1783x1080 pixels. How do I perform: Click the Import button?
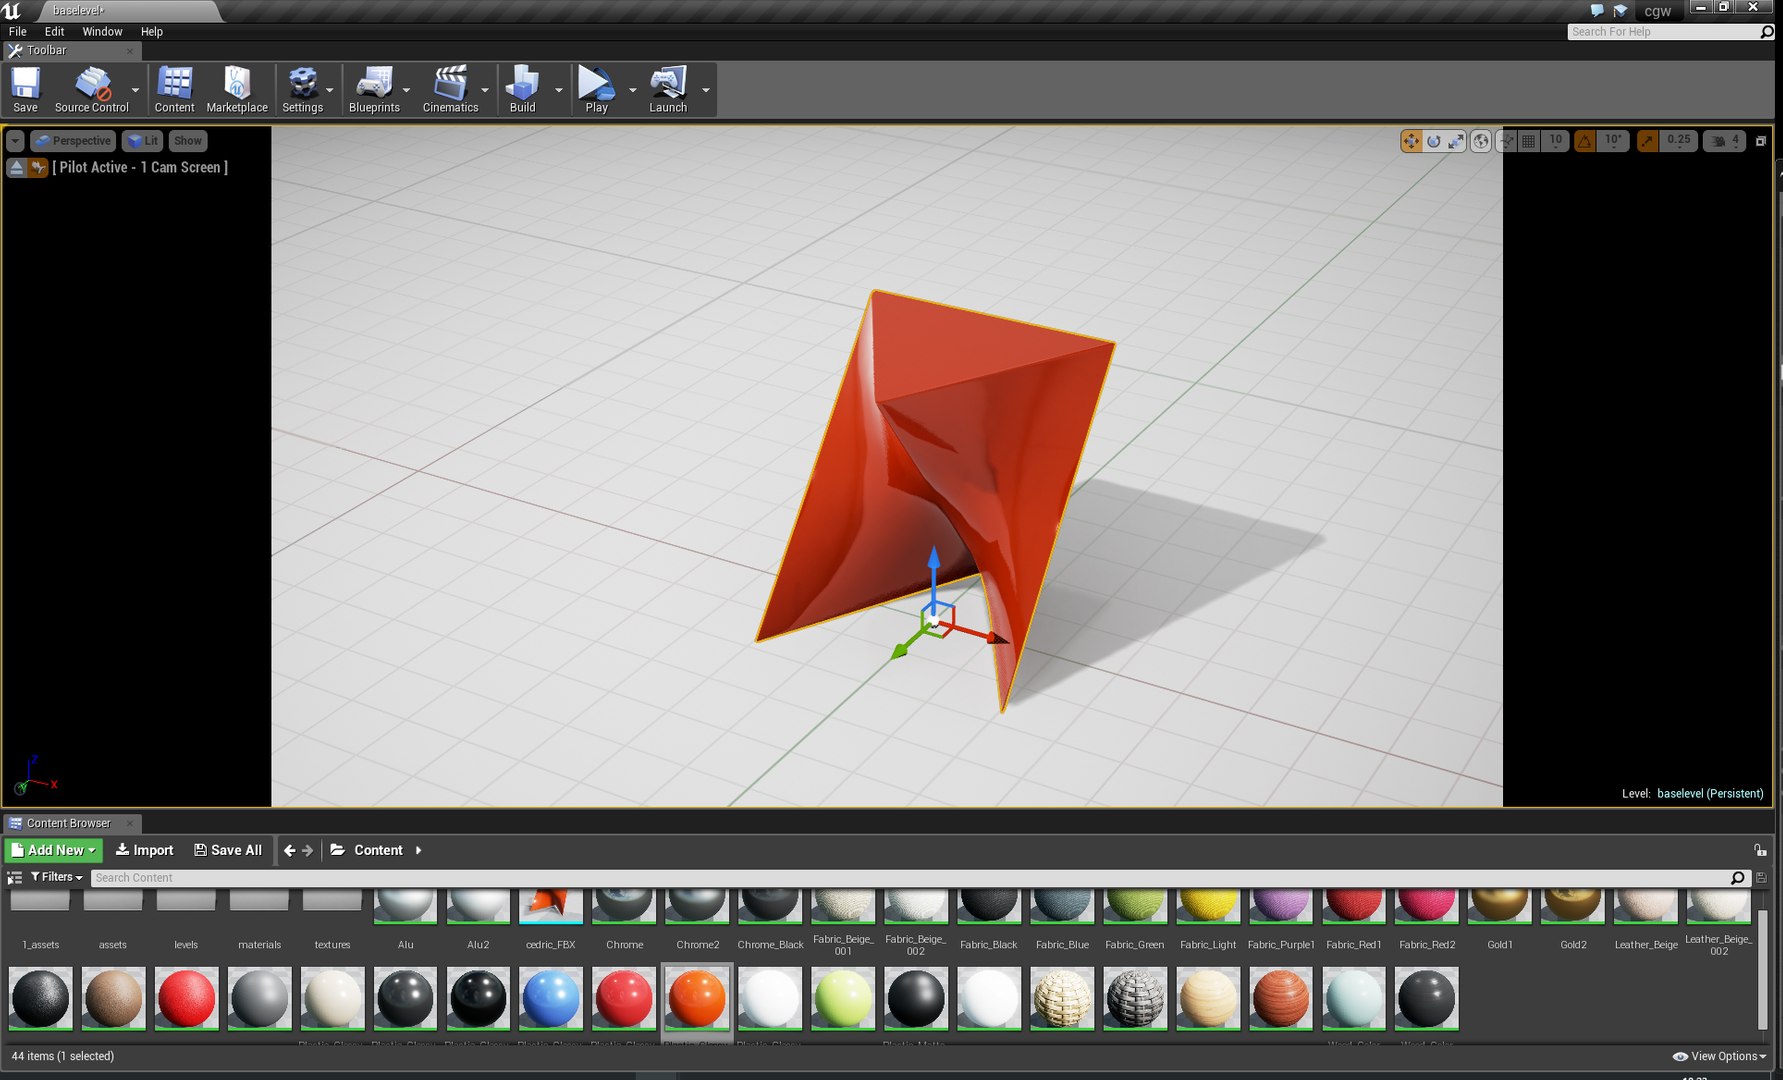(145, 850)
